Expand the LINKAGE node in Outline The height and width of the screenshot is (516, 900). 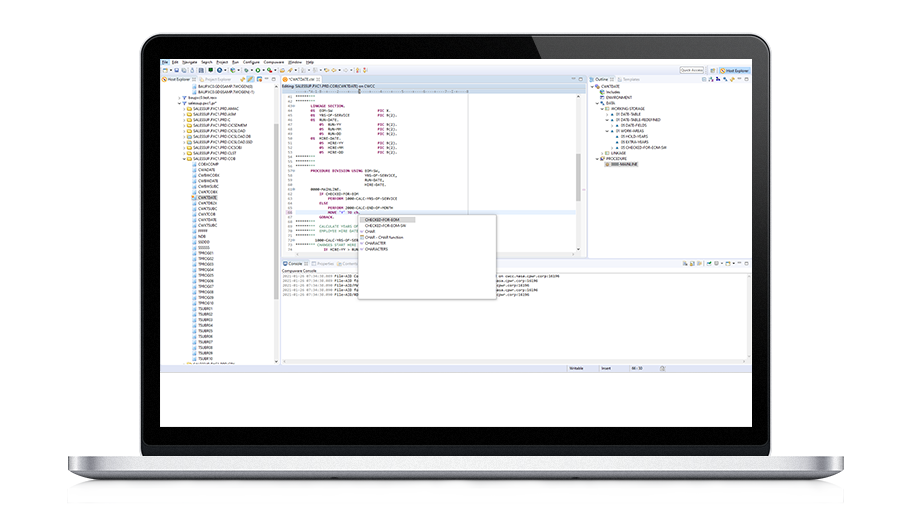click(x=600, y=152)
